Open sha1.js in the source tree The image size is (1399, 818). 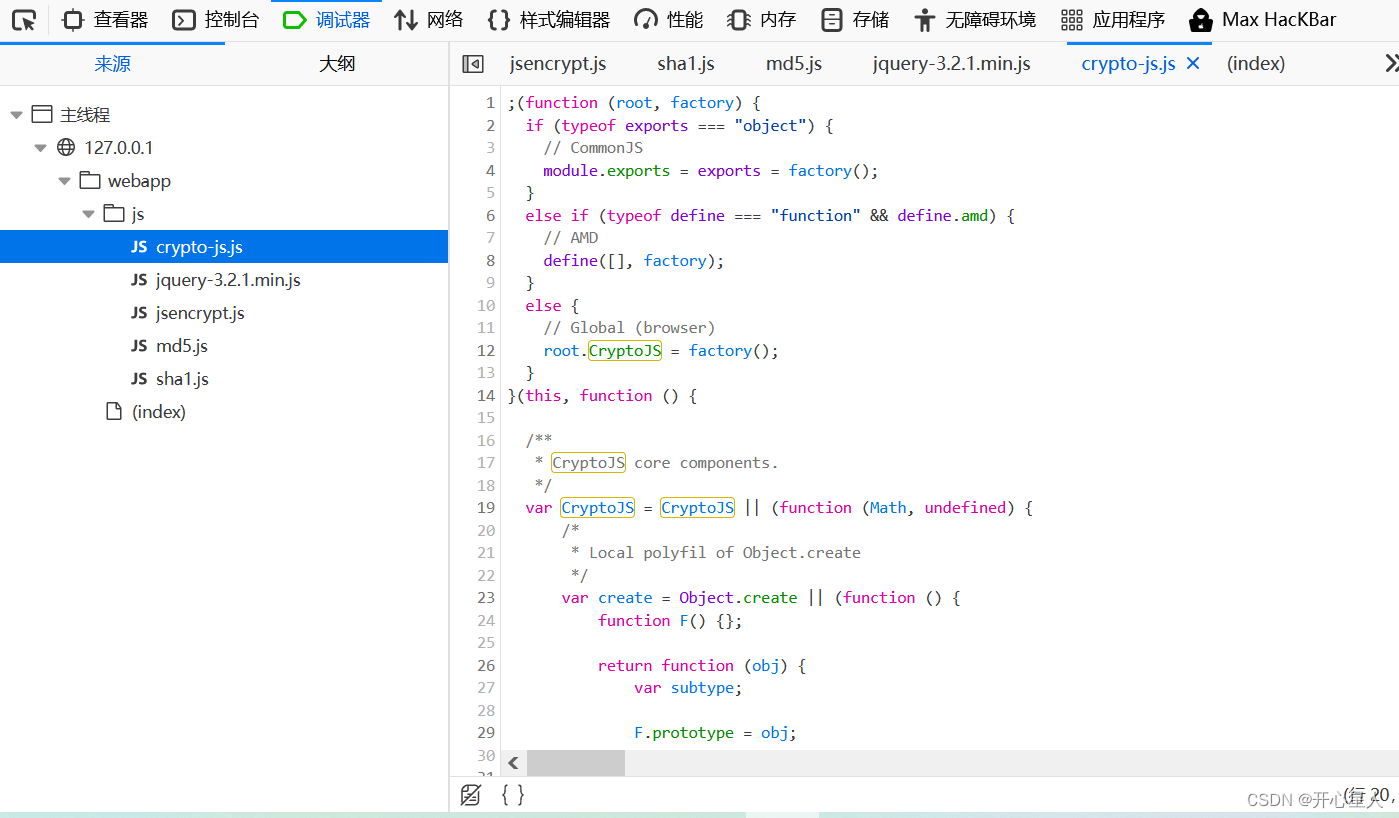(x=224, y=379)
